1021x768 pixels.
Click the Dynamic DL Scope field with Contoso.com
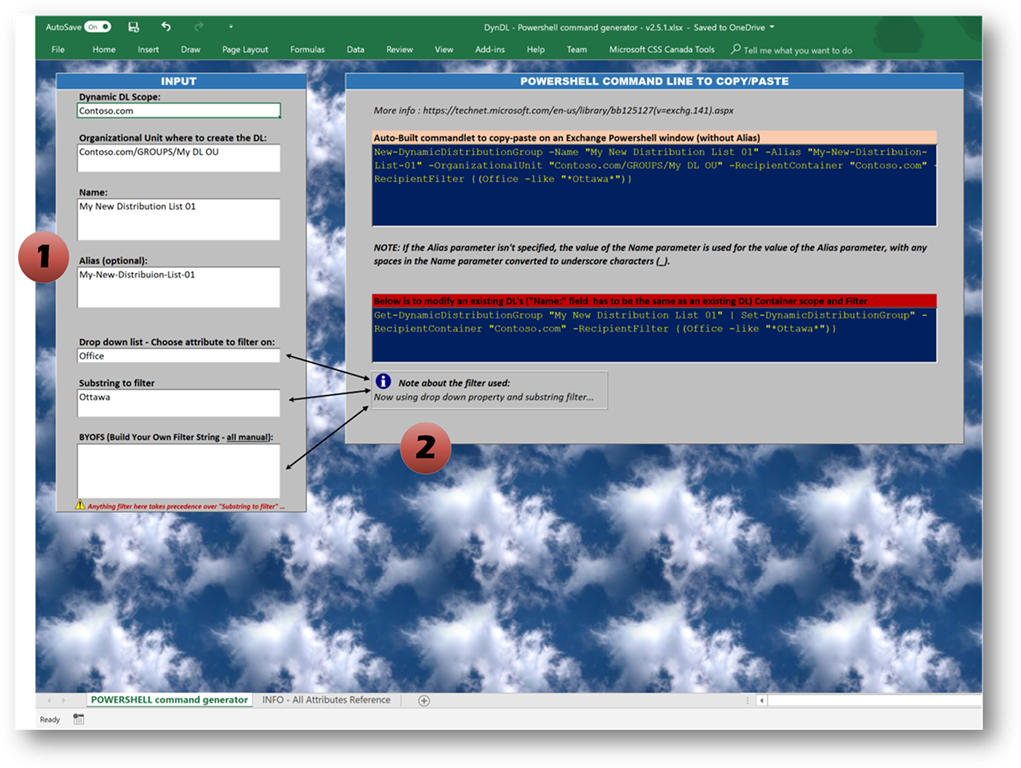click(178, 111)
